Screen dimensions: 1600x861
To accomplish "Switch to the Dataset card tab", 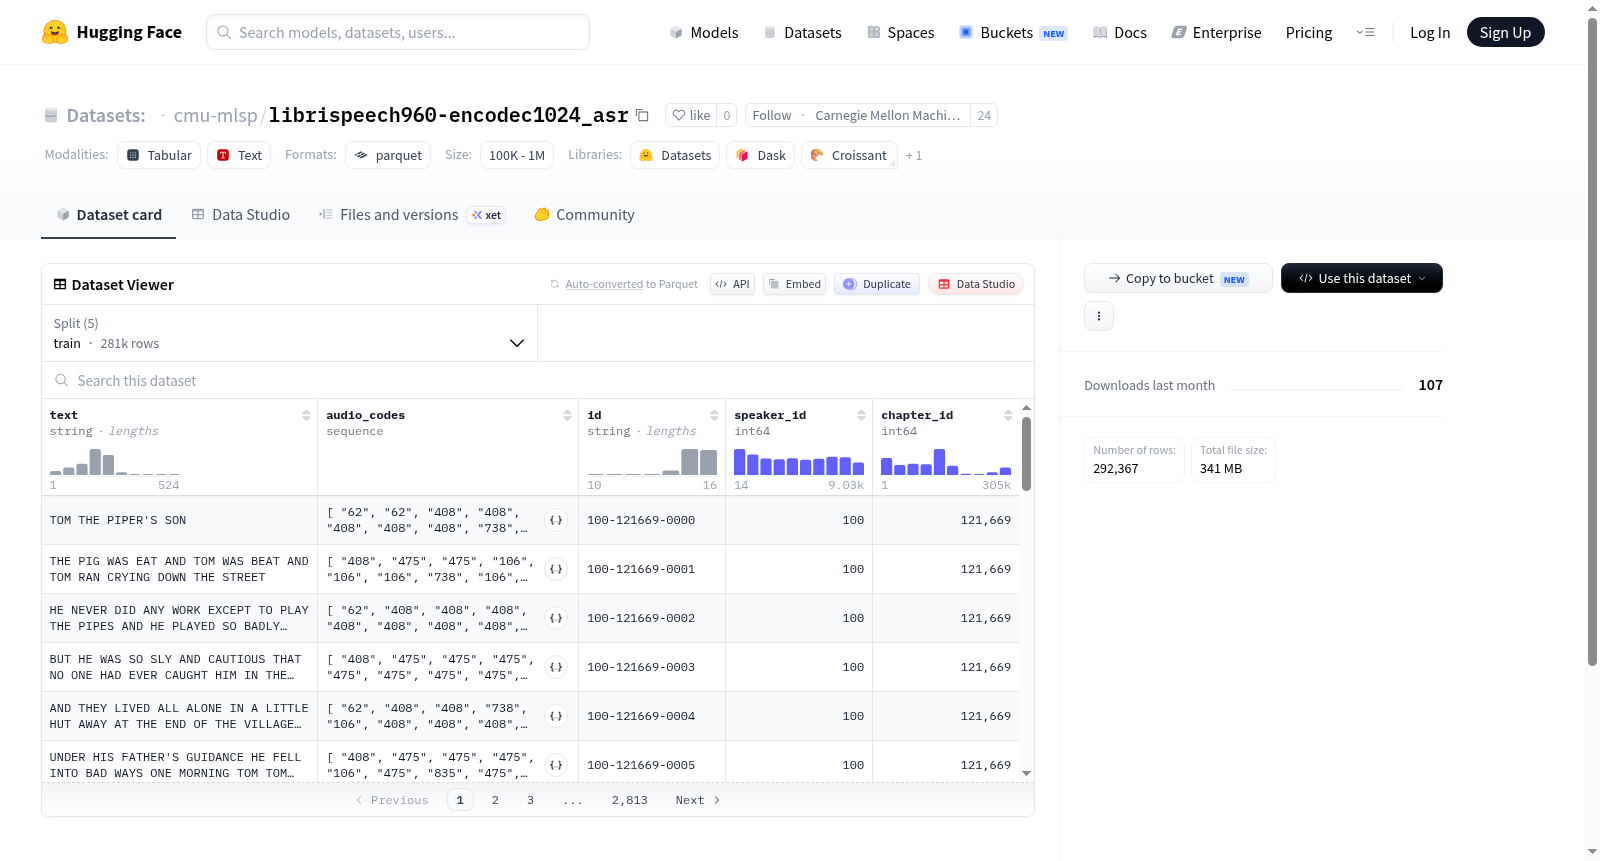I will coord(109,214).
